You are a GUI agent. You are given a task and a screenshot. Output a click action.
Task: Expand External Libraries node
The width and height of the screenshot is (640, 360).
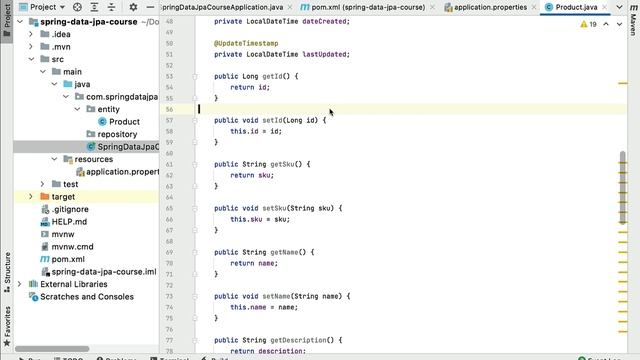[x=20, y=284]
